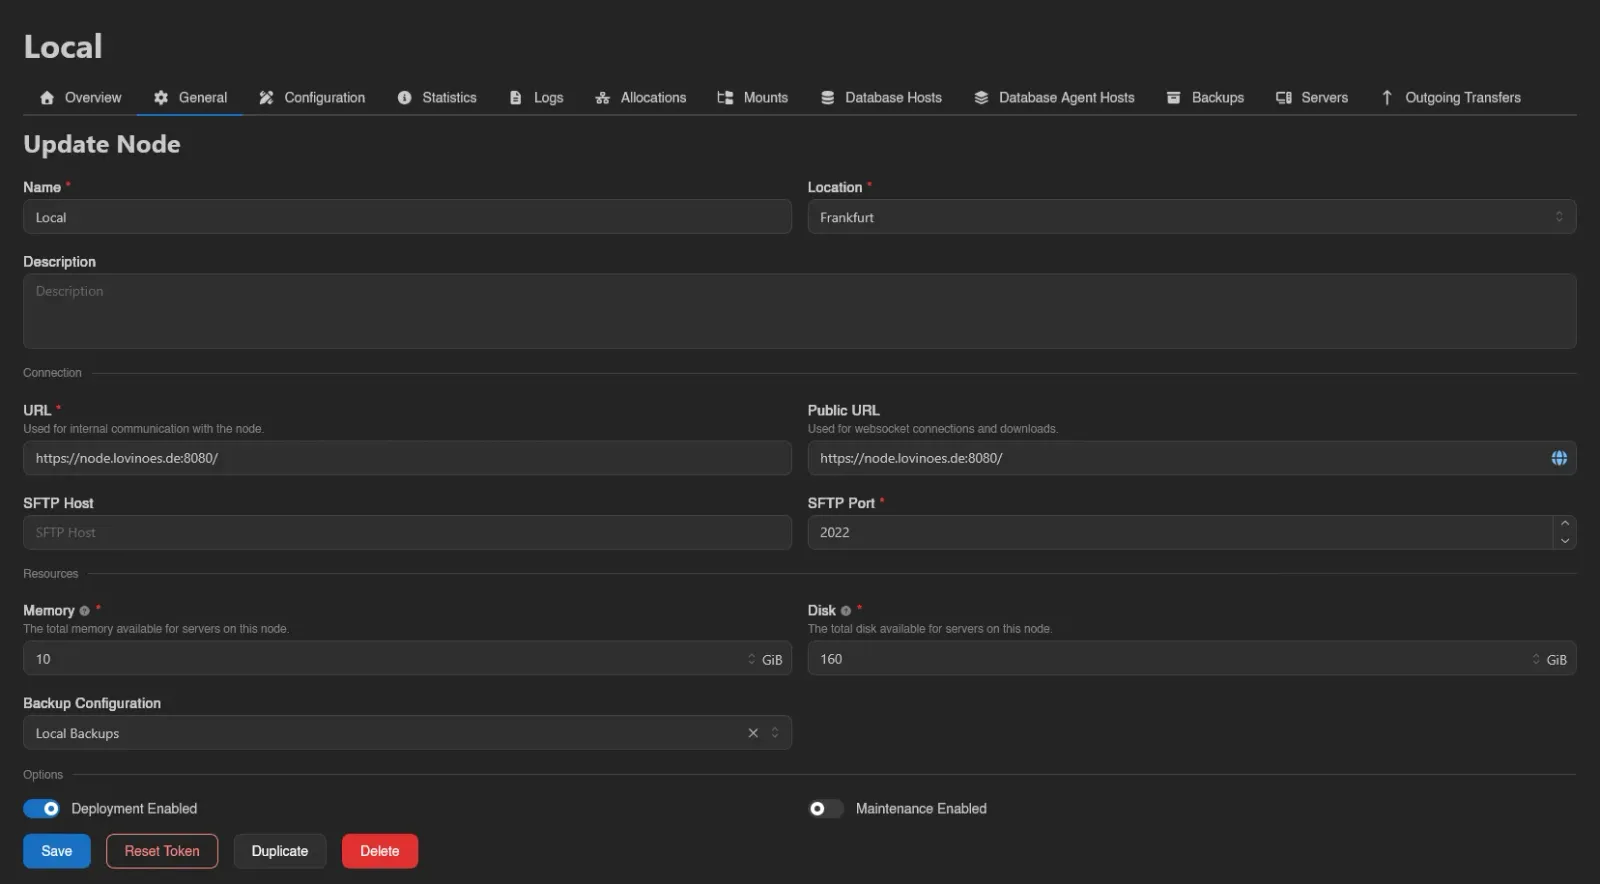Toggle the Deployment Enabled switch
The image size is (1600, 884).
click(x=42, y=808)
